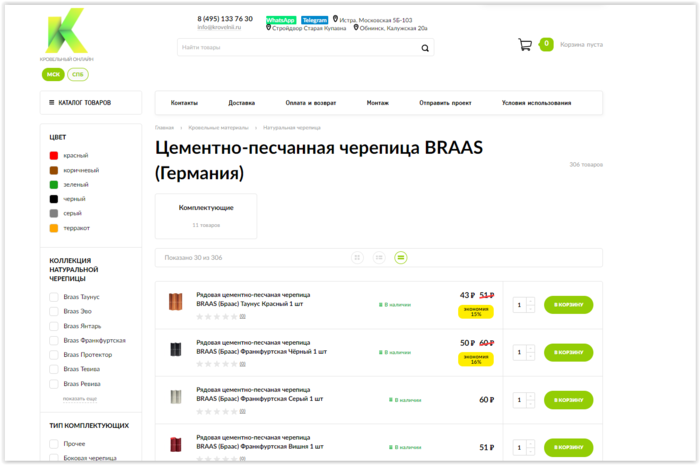Open the Монтаж menu item
The height and width of the screenshot is (465, 700).
(x=378, y=103)
